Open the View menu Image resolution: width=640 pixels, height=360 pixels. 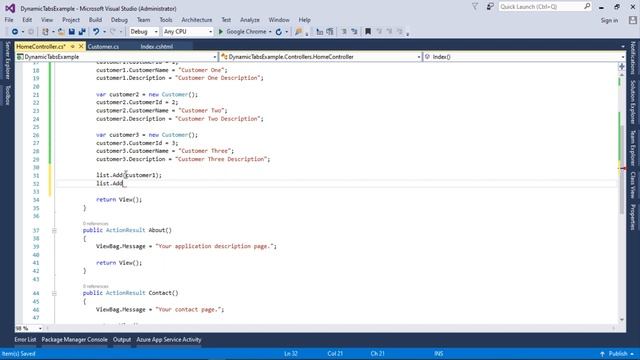point(47,20)
